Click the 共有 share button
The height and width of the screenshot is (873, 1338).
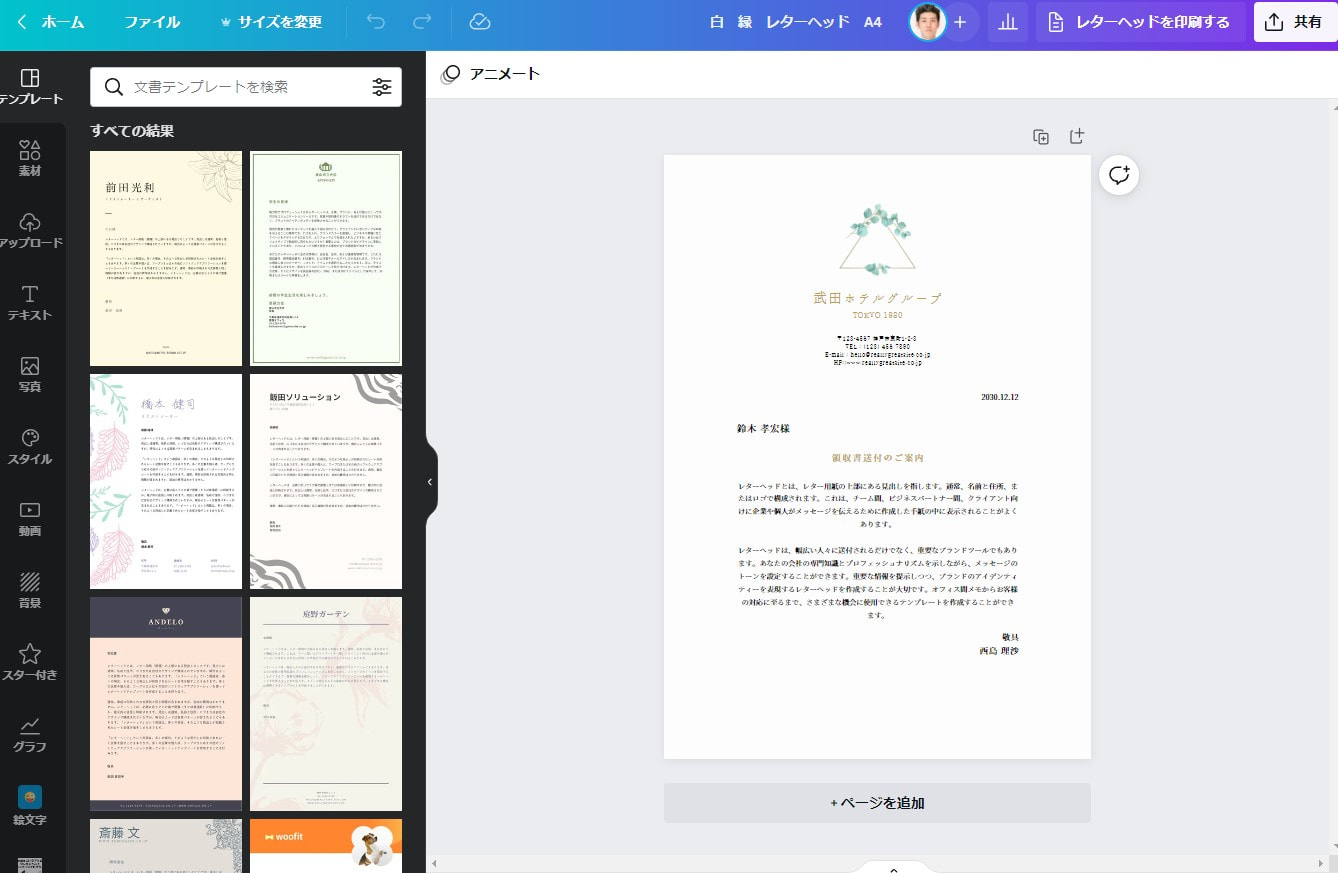click(x=1294, y=22)
